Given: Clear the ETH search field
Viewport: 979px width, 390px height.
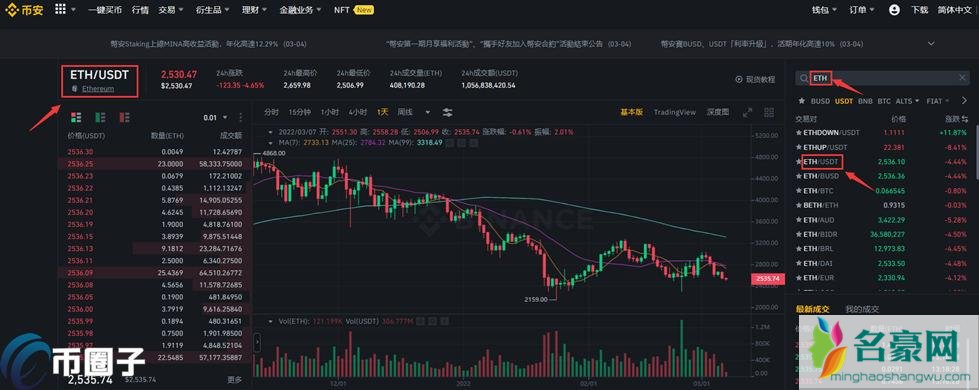Looking at the screenshot, I should coord(962,78).
